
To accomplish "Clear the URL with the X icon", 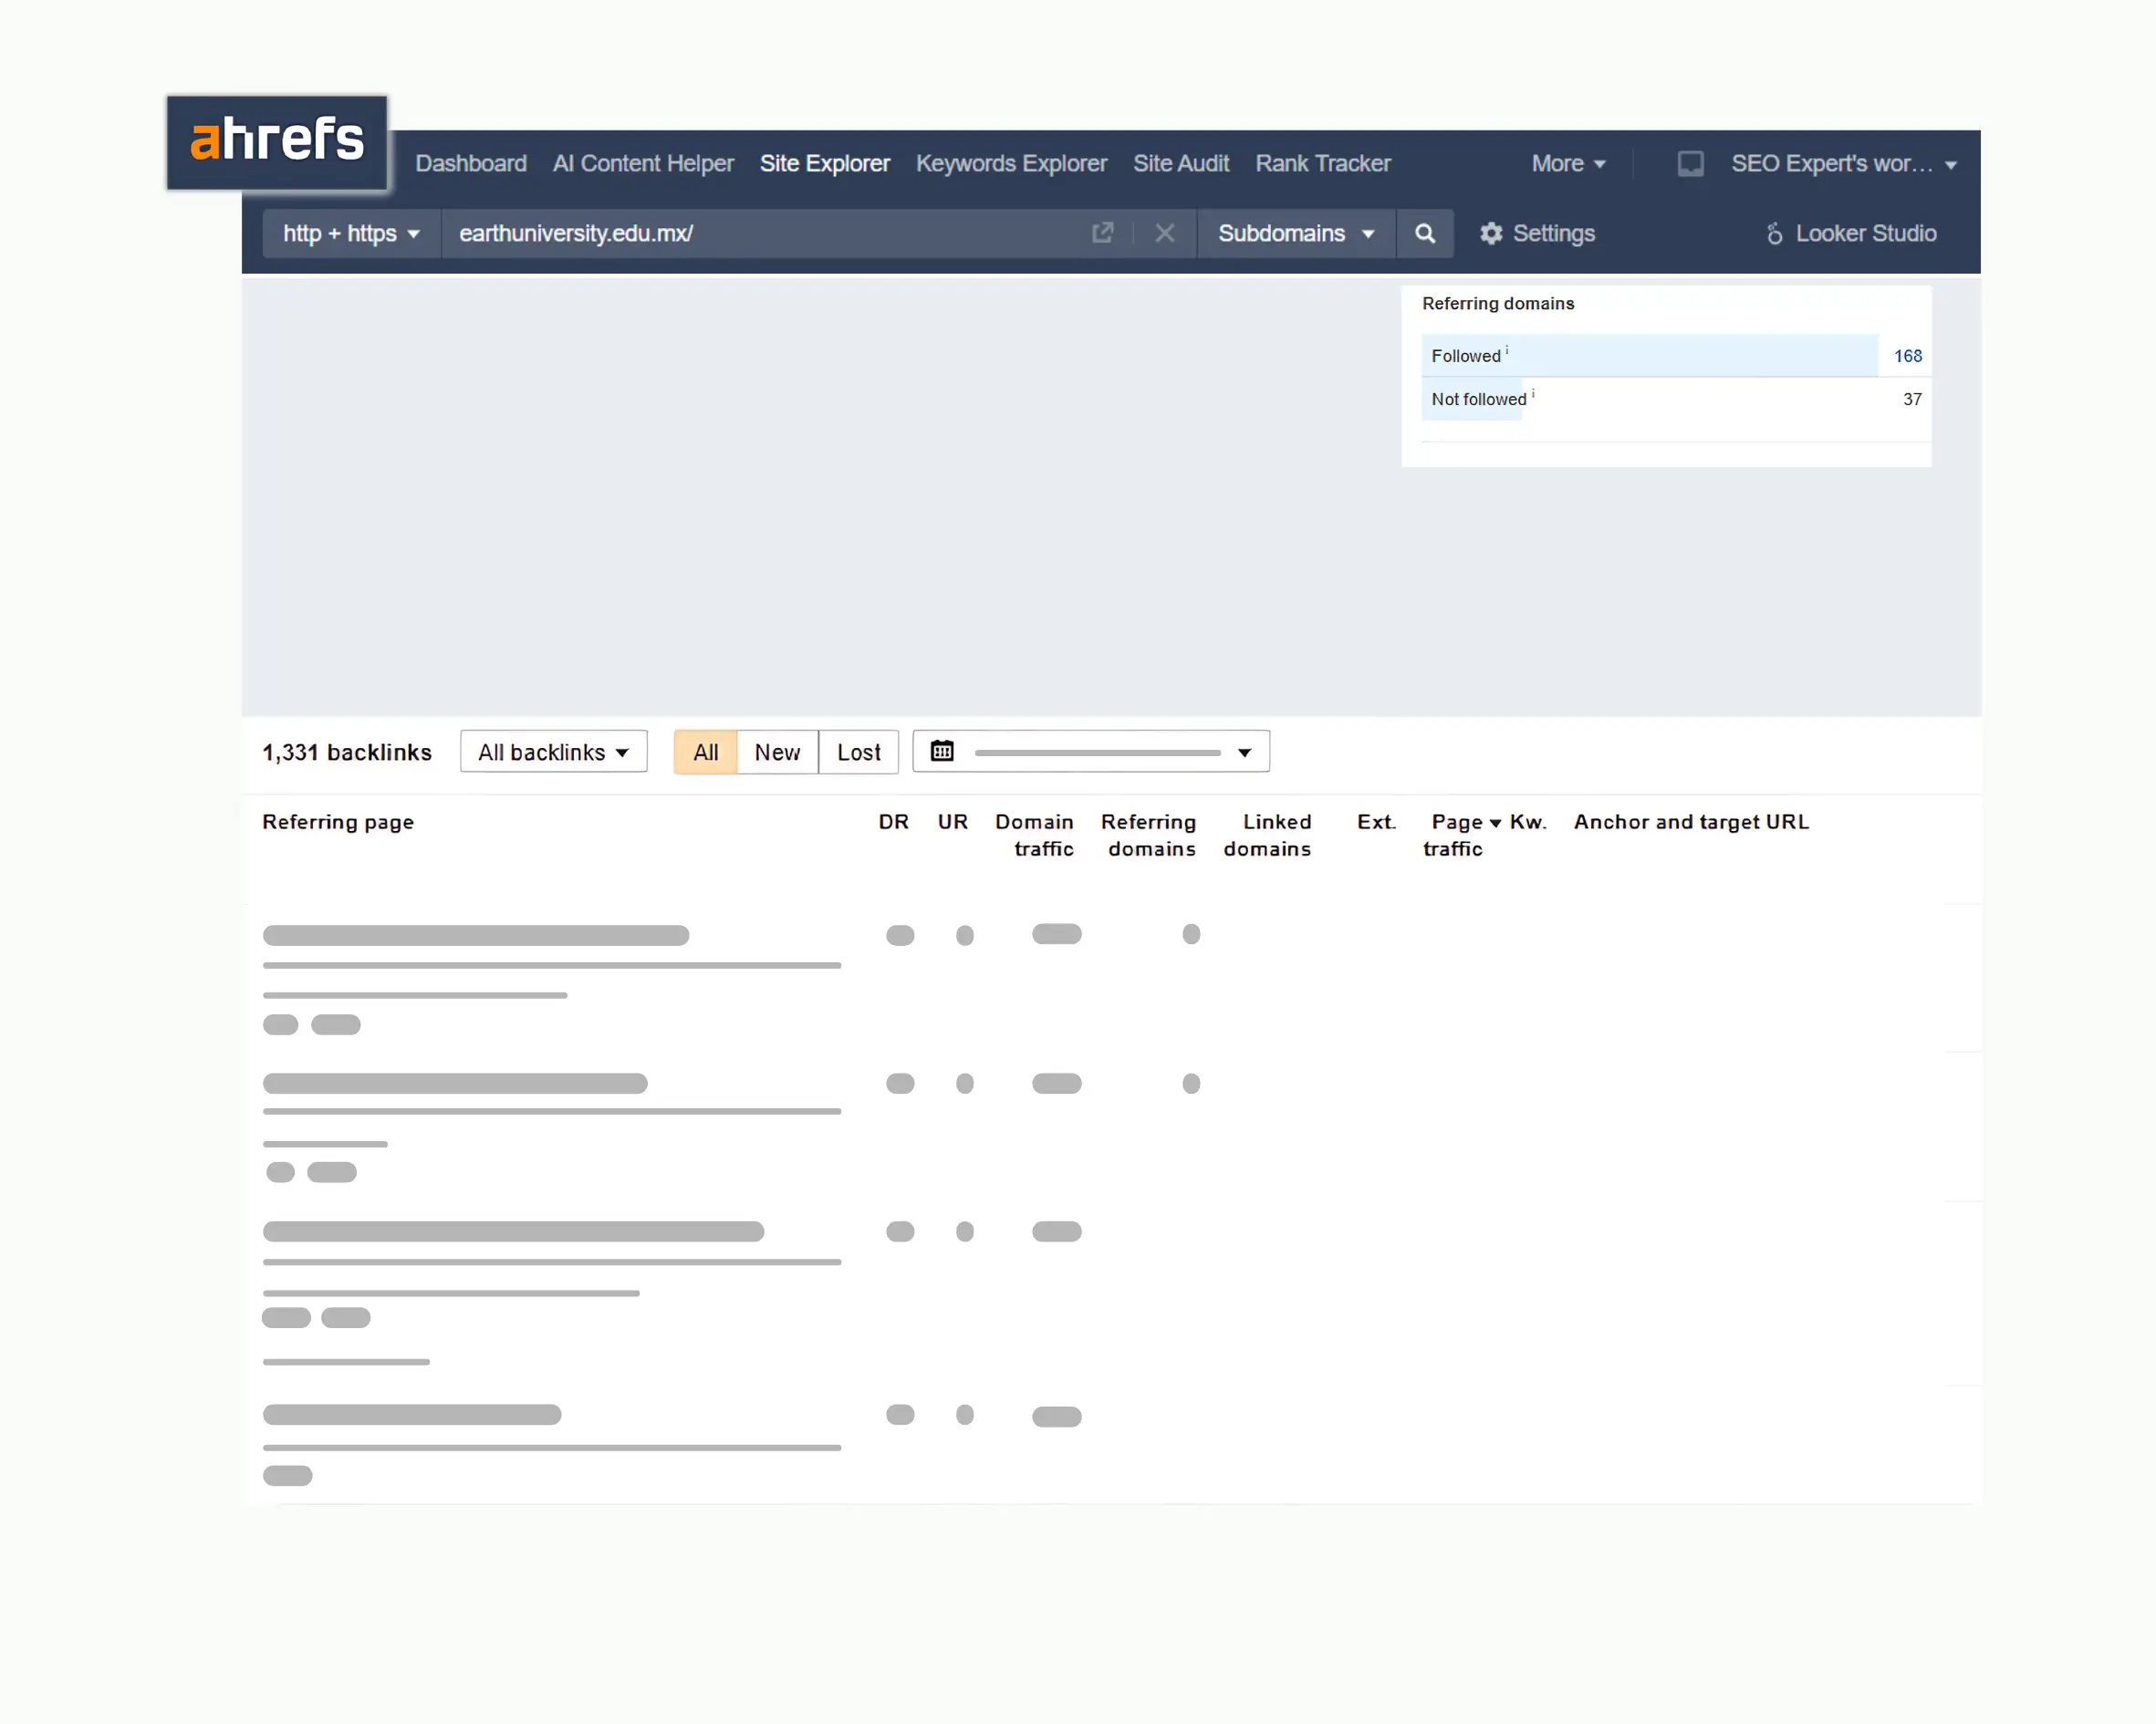I will point(1164,233).
